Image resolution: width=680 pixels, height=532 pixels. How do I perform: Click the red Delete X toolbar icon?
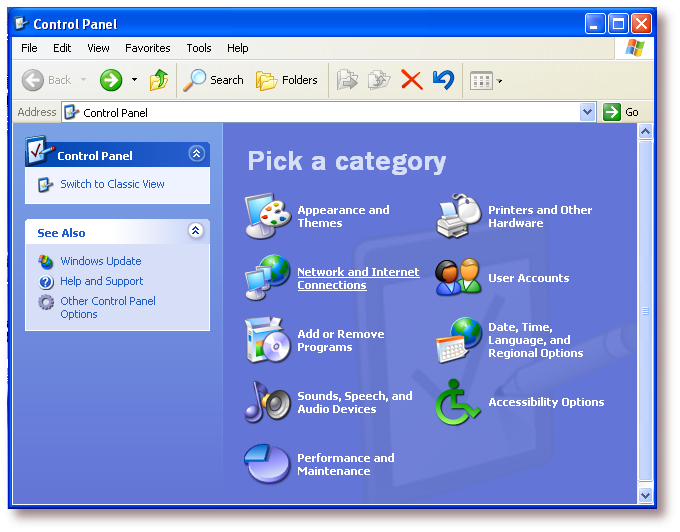coord(411,80)
